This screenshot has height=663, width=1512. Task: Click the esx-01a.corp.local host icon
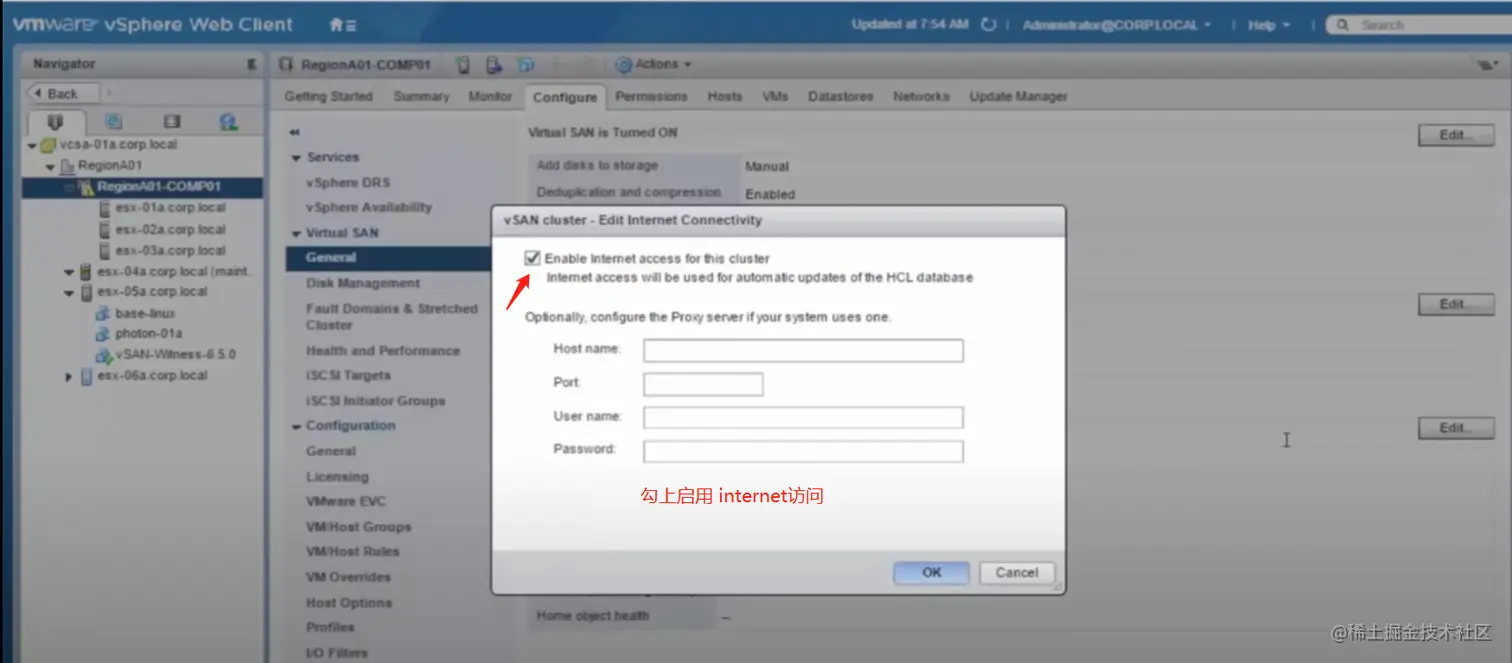[105, 208]
